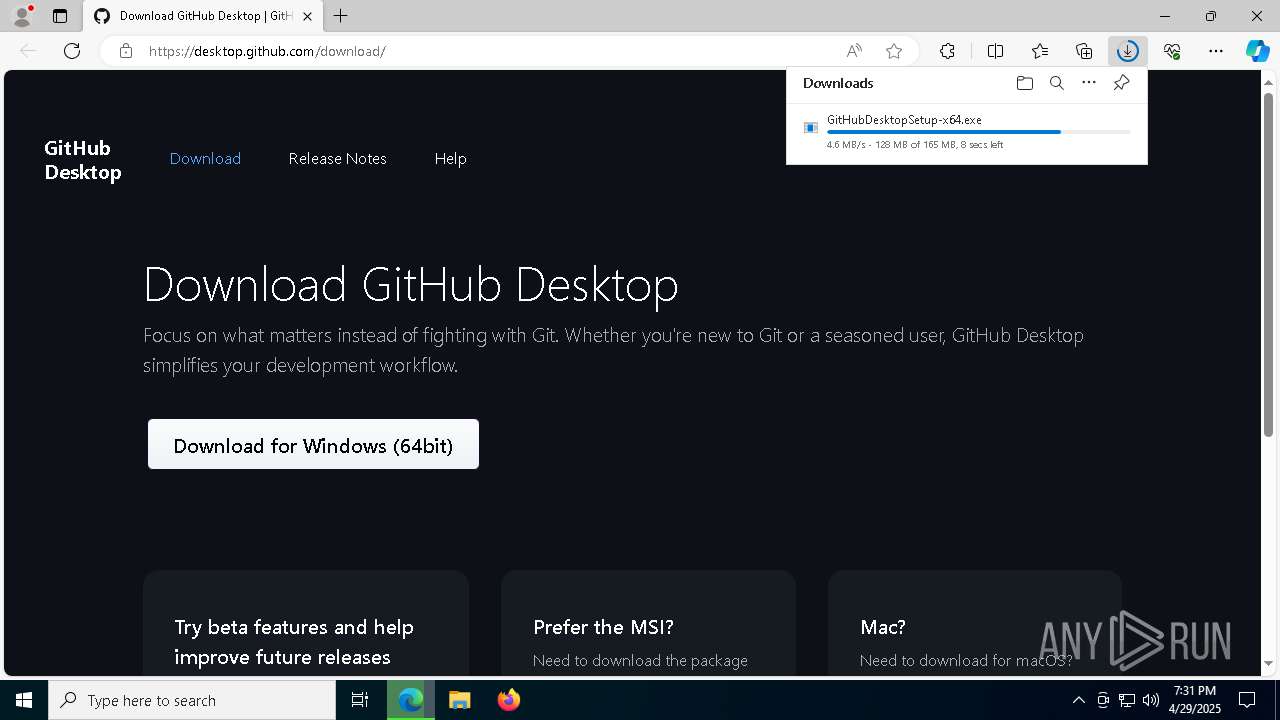This screenshot has width=1280, height=720.
Task: Open the clock and calendar flyout
Action: pos(1195,700)
